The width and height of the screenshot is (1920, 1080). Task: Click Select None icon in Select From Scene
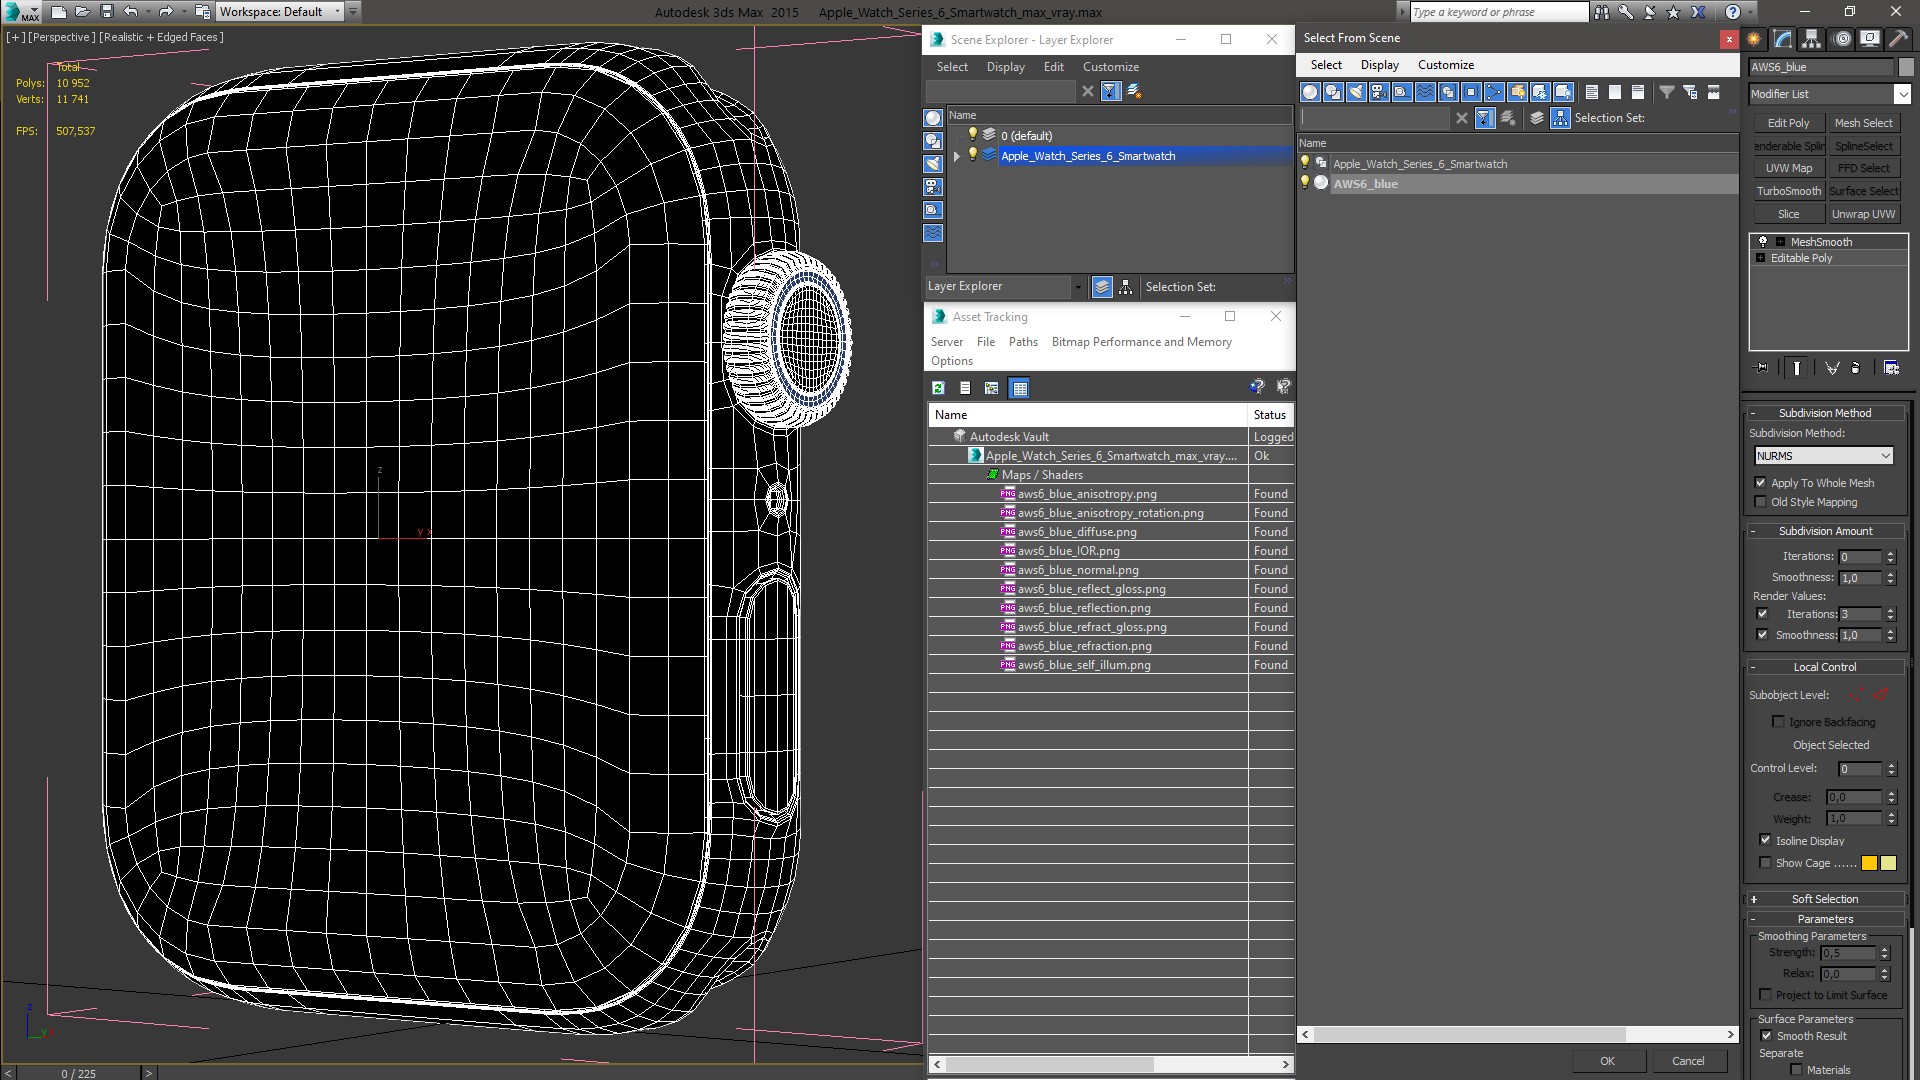pyautogui.click(x=1615, y=92)
